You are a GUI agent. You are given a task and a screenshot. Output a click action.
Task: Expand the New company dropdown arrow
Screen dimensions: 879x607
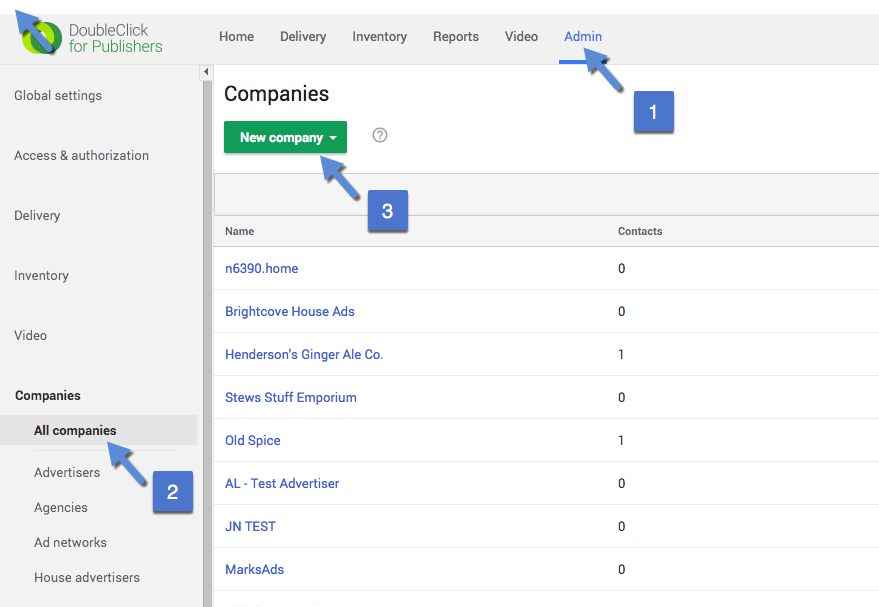click(x=332, y=135)
